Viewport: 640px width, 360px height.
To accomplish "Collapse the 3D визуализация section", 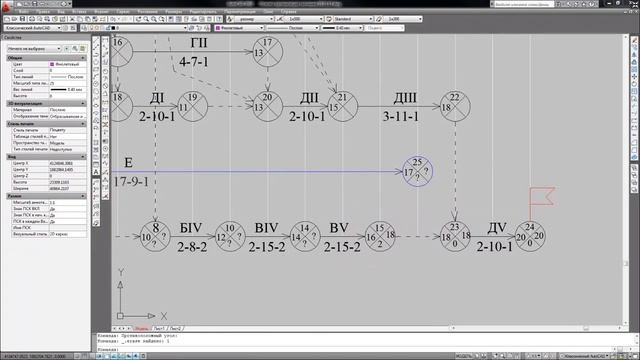I will (x=83, y=104).
